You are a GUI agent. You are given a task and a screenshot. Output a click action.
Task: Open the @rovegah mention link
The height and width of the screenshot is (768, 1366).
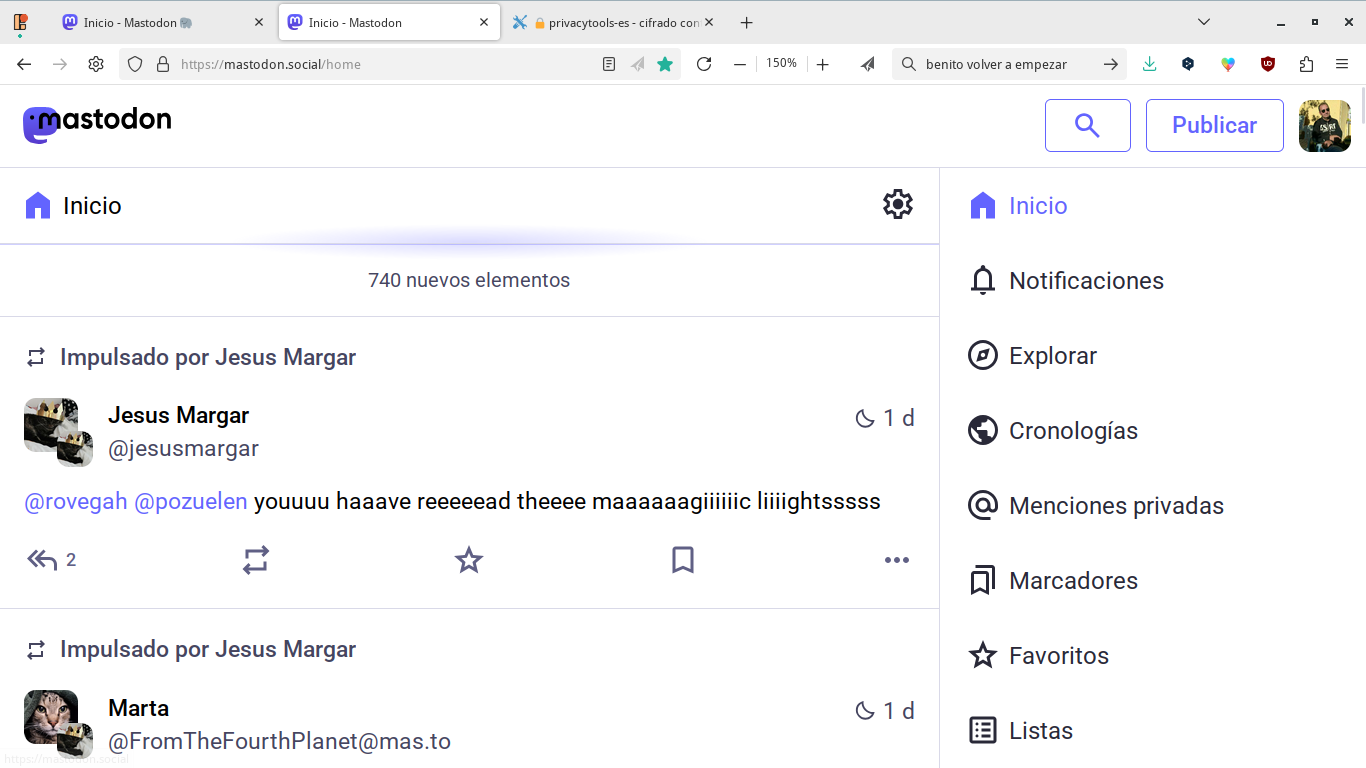click(76, 501)
